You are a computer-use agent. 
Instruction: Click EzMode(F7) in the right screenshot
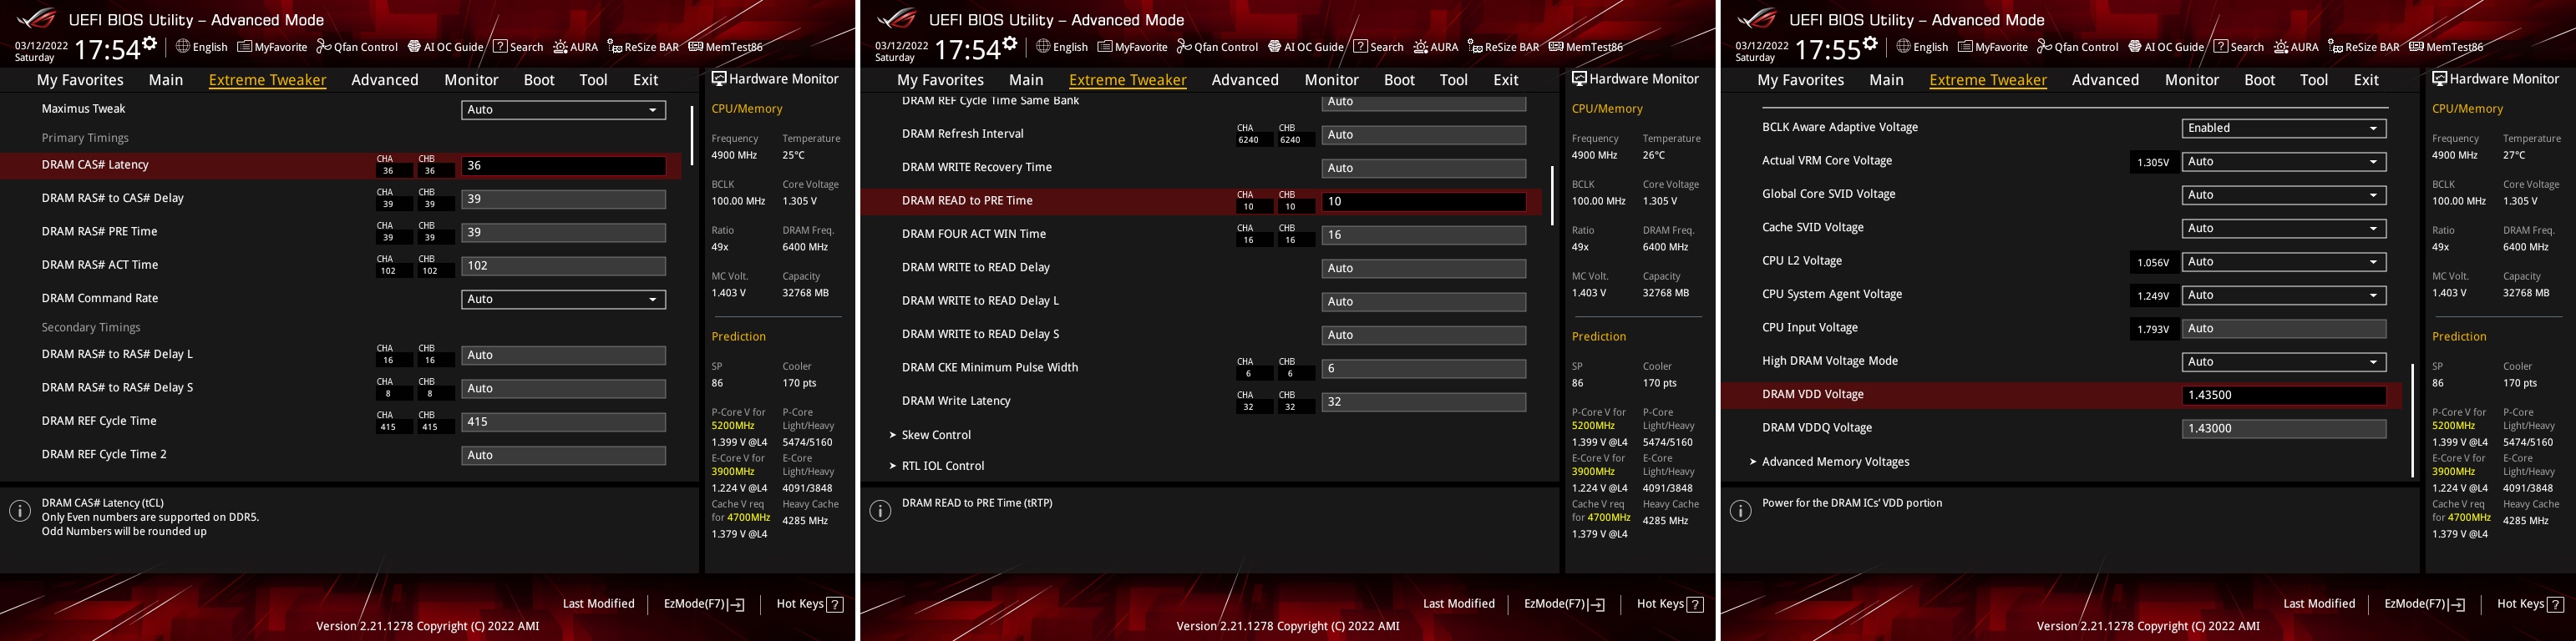click(2424, 604)
